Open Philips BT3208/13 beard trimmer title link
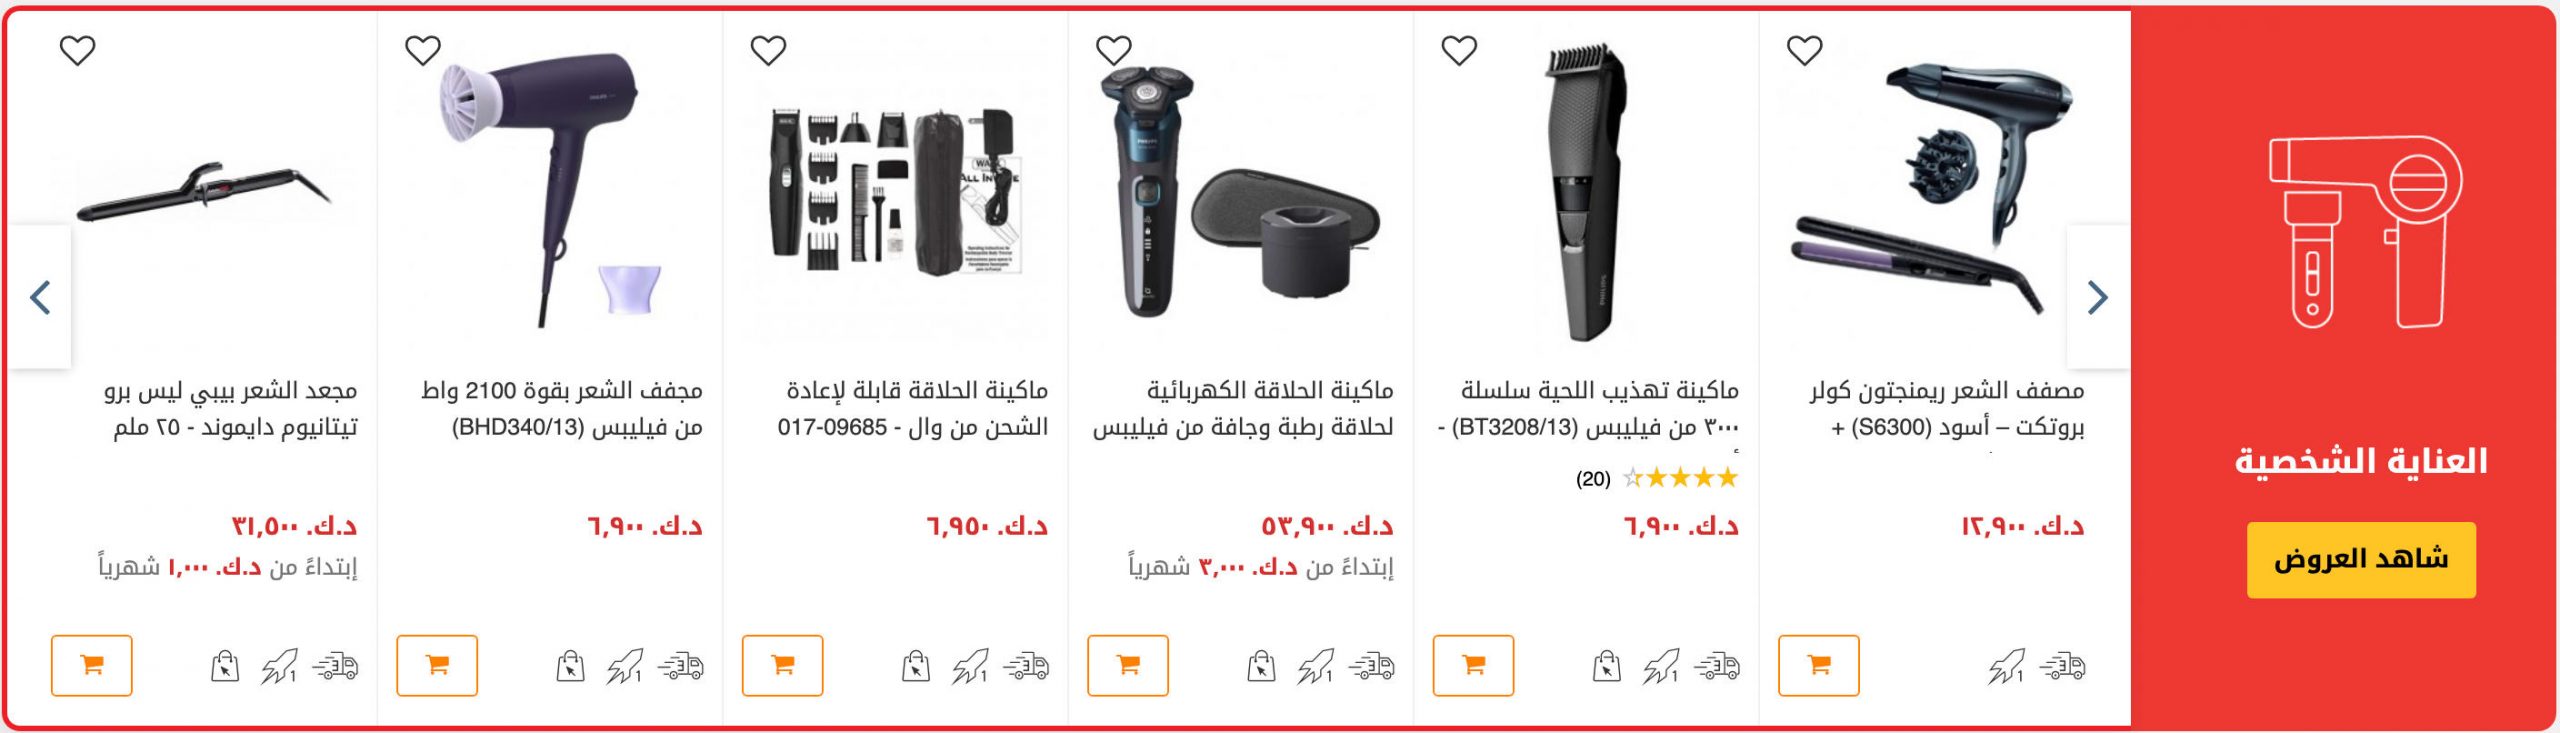 tap(1589, 408)
